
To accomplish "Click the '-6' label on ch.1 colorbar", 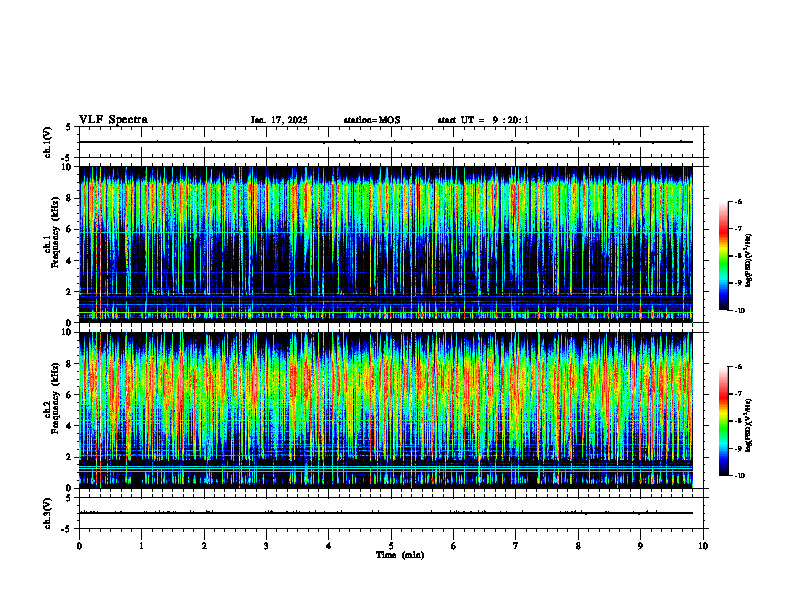I will tap(739, 201).
